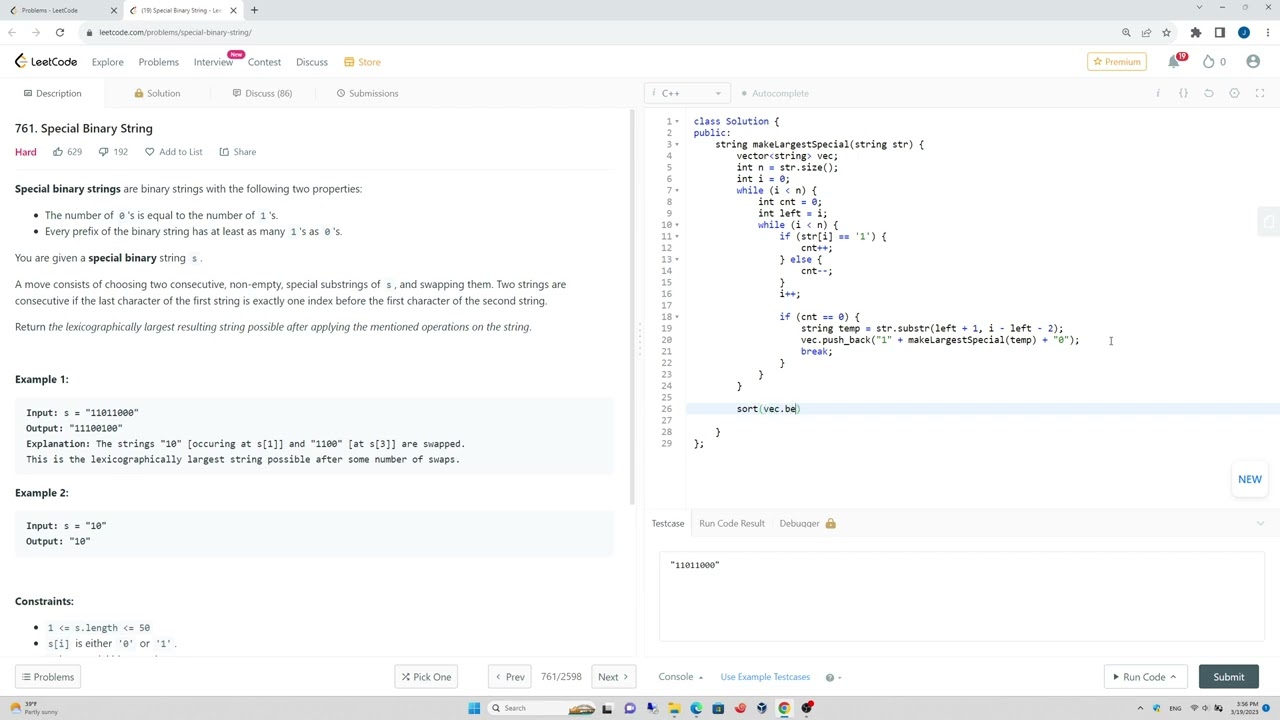Click the locked Debugger padlock icon
The height and width of the screenshot is (720, 1280).
[x=830, y=523]
